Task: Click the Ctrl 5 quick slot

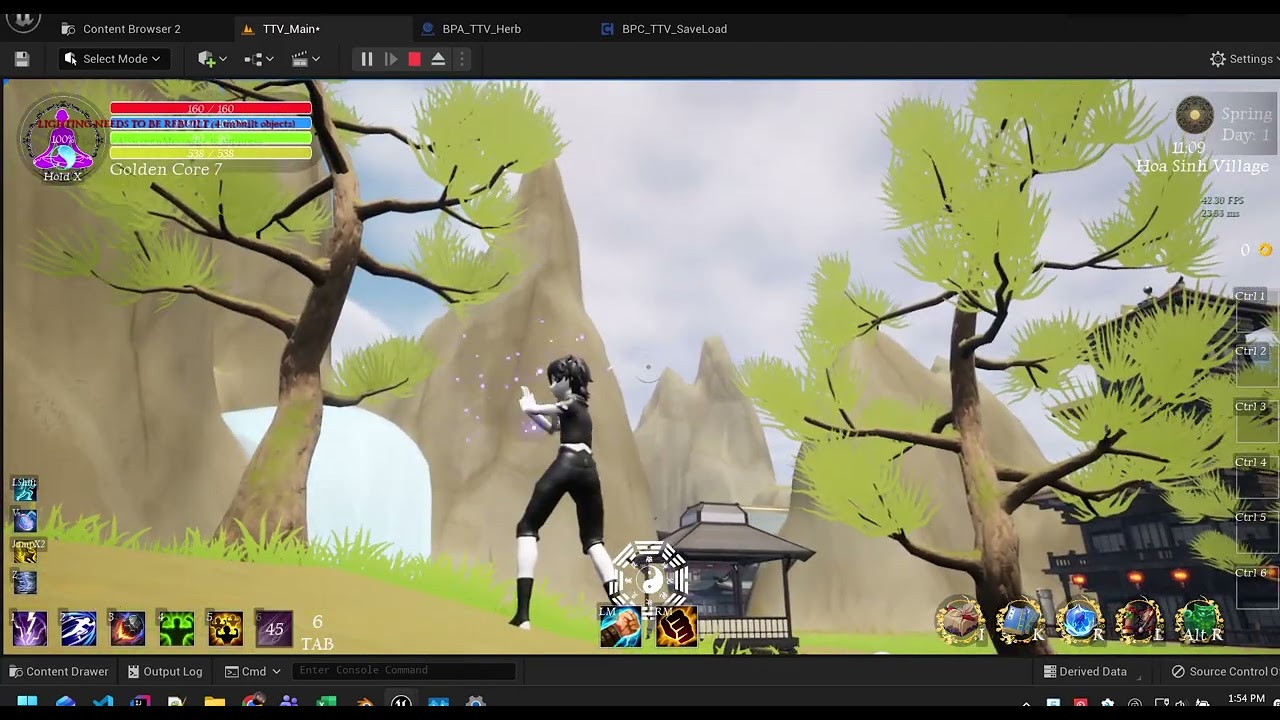Action: click(x=1256, y=531)
